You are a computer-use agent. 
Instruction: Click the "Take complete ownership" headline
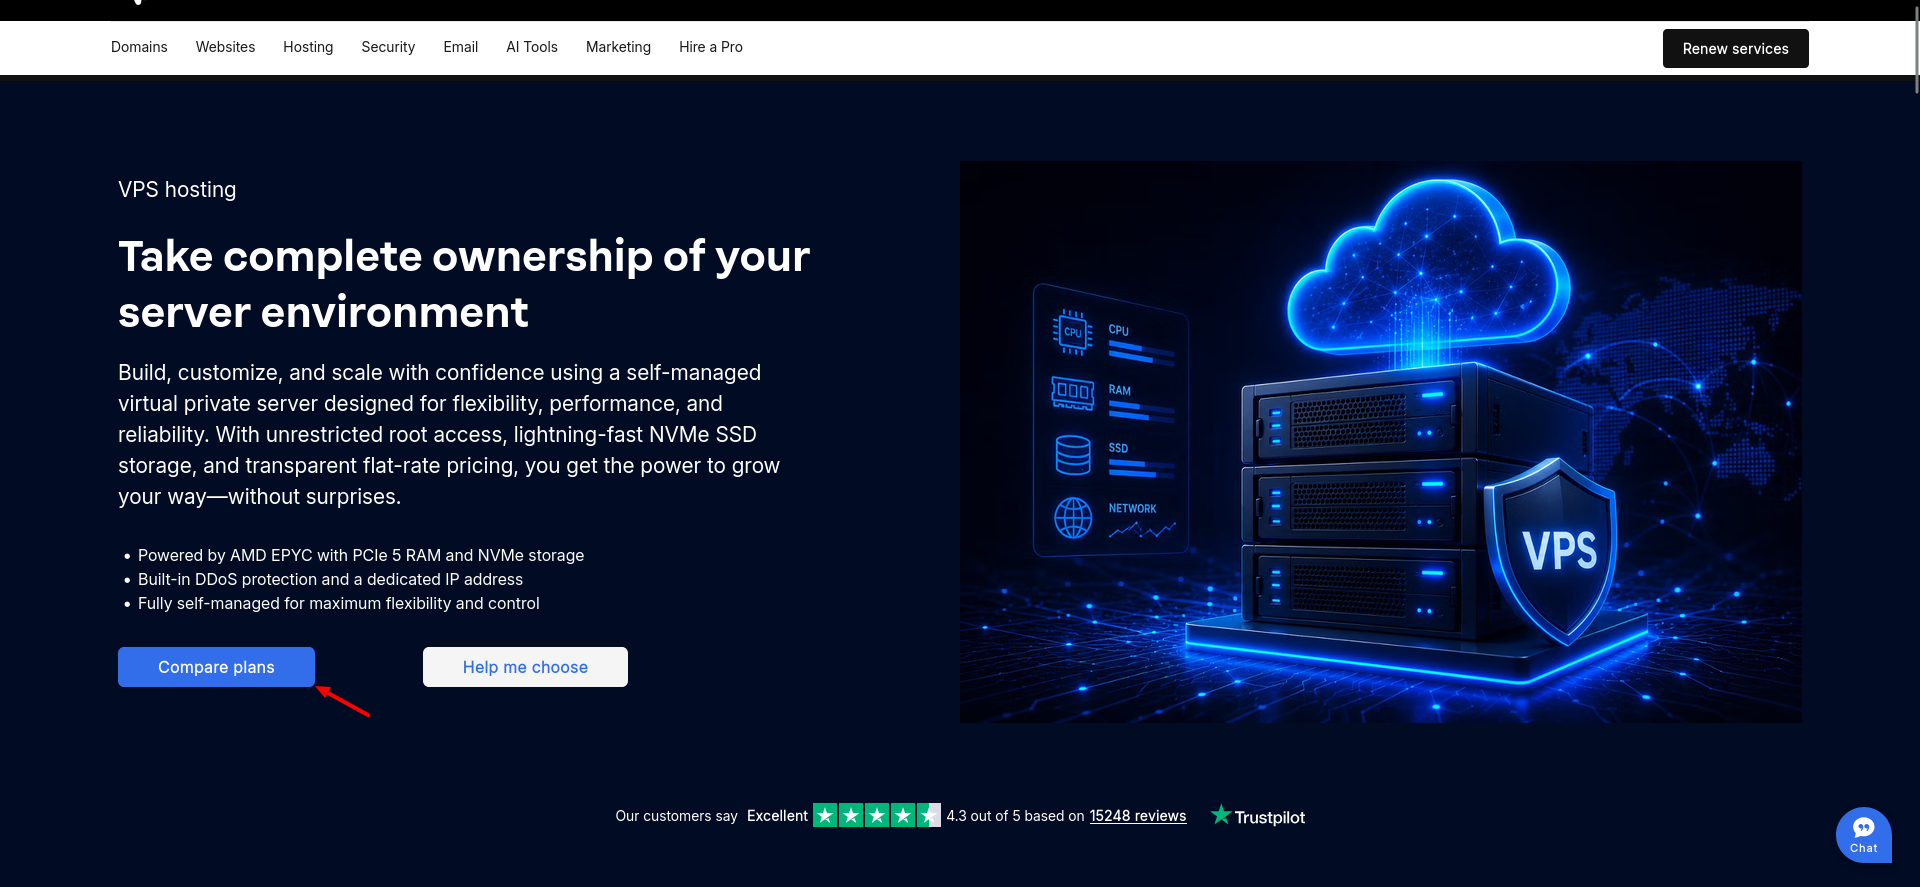(x=464, y=284)
